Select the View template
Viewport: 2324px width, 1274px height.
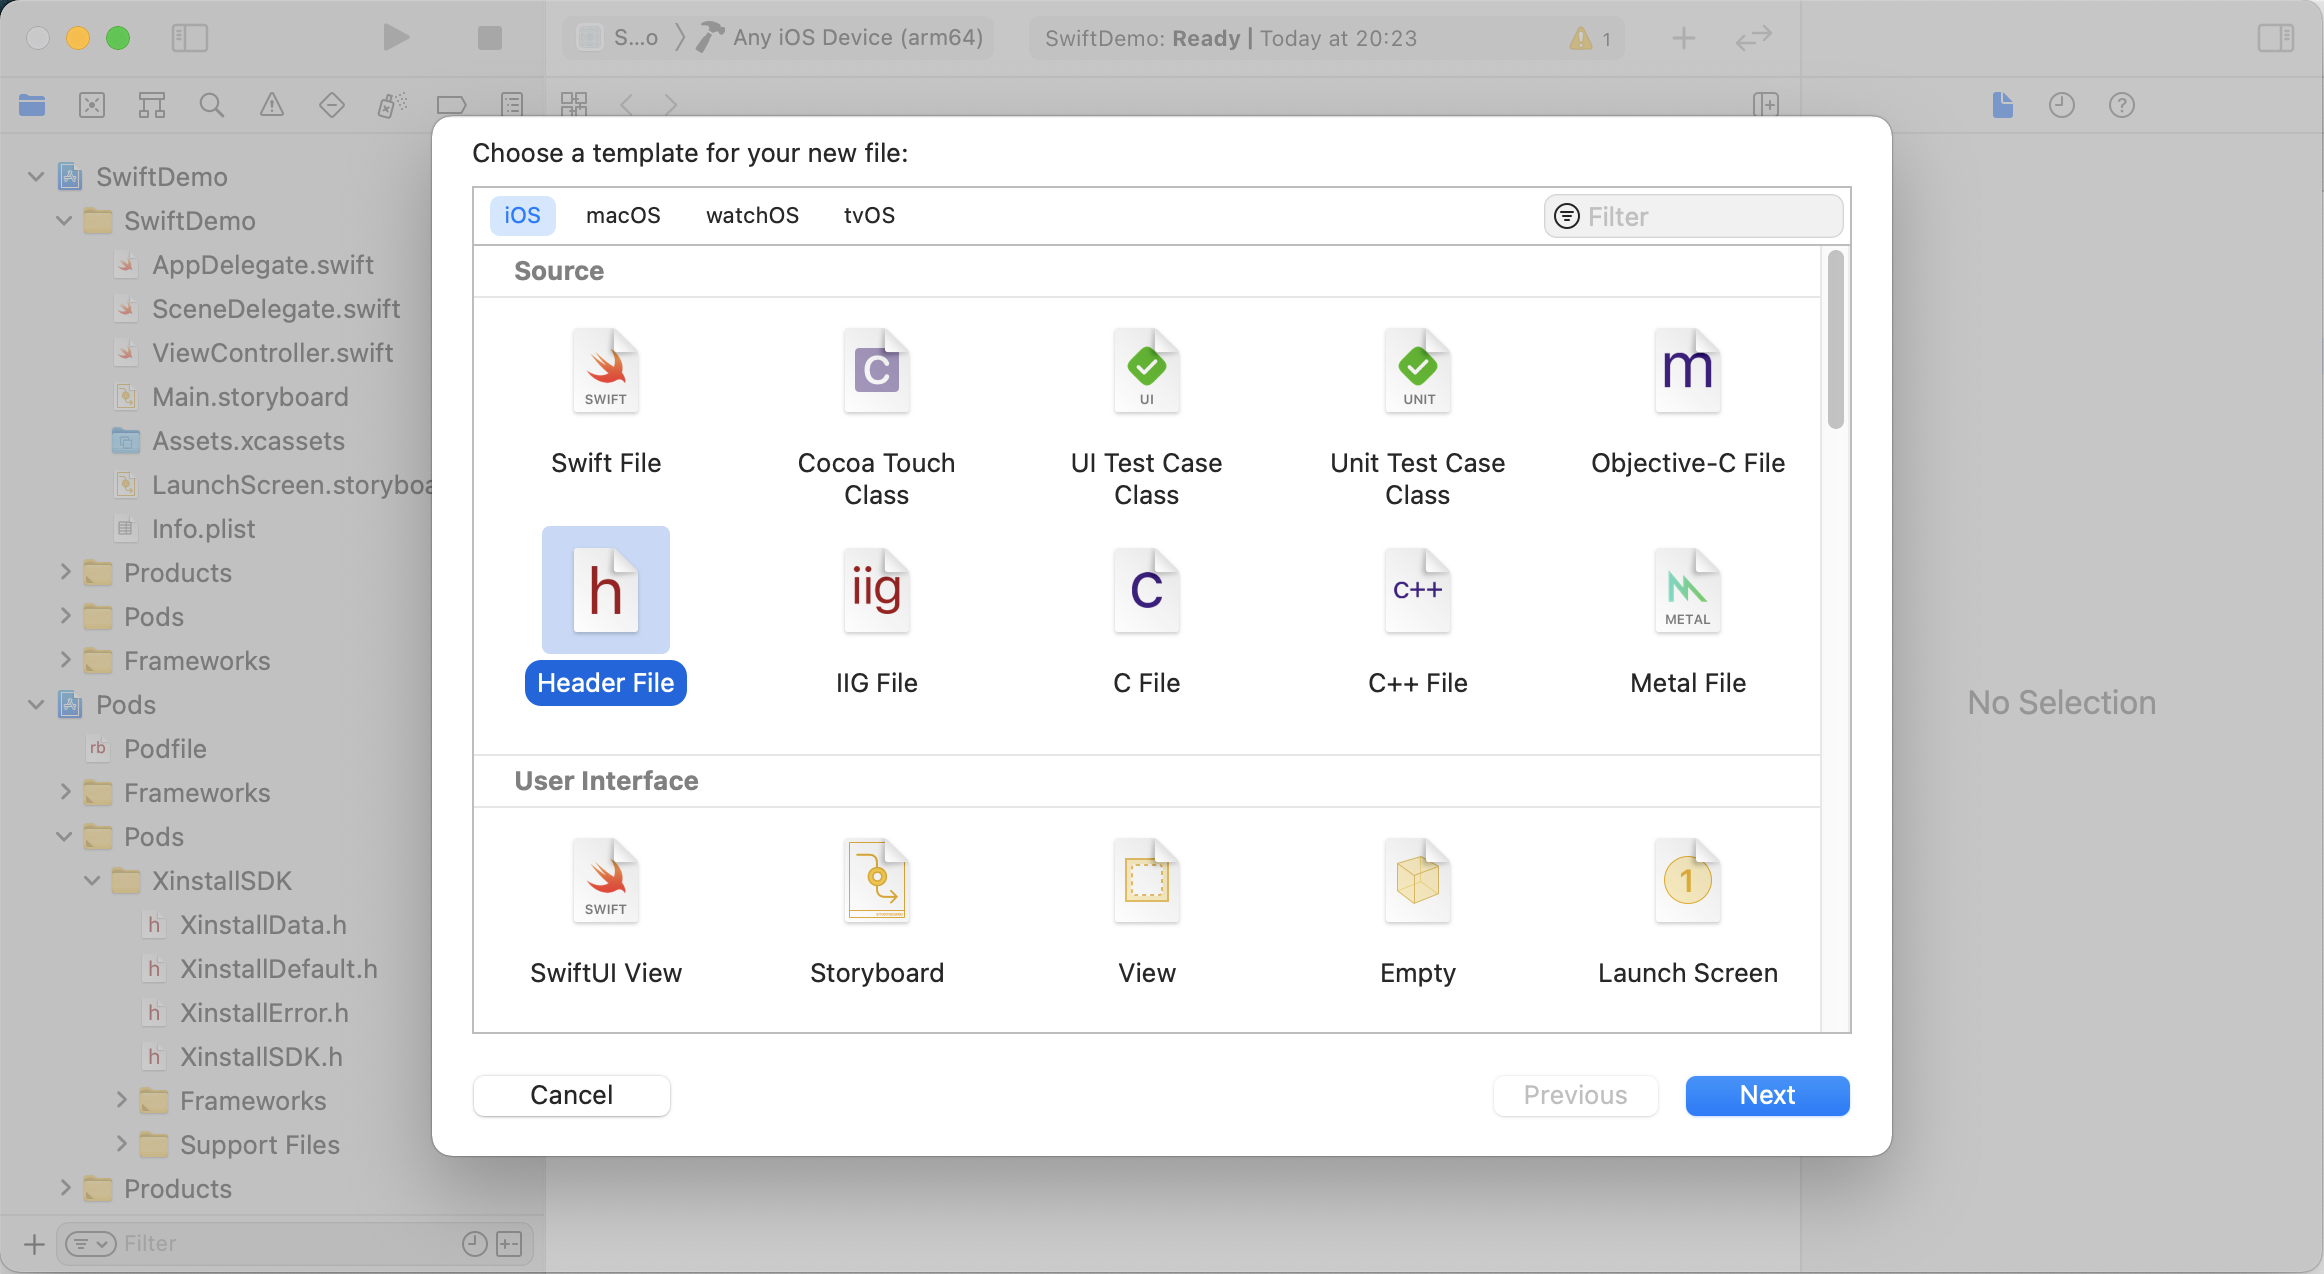click(1146, 912)
